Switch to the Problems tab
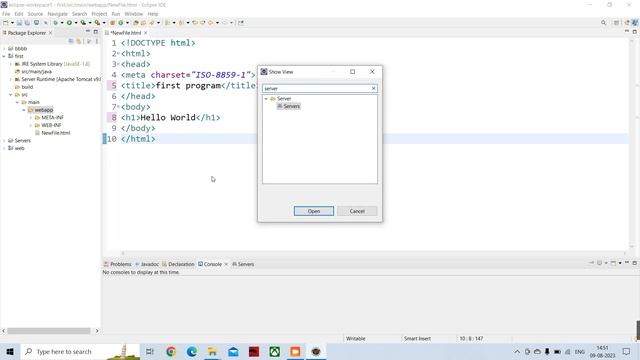This screenshot has width=640, height=360. 118,264
